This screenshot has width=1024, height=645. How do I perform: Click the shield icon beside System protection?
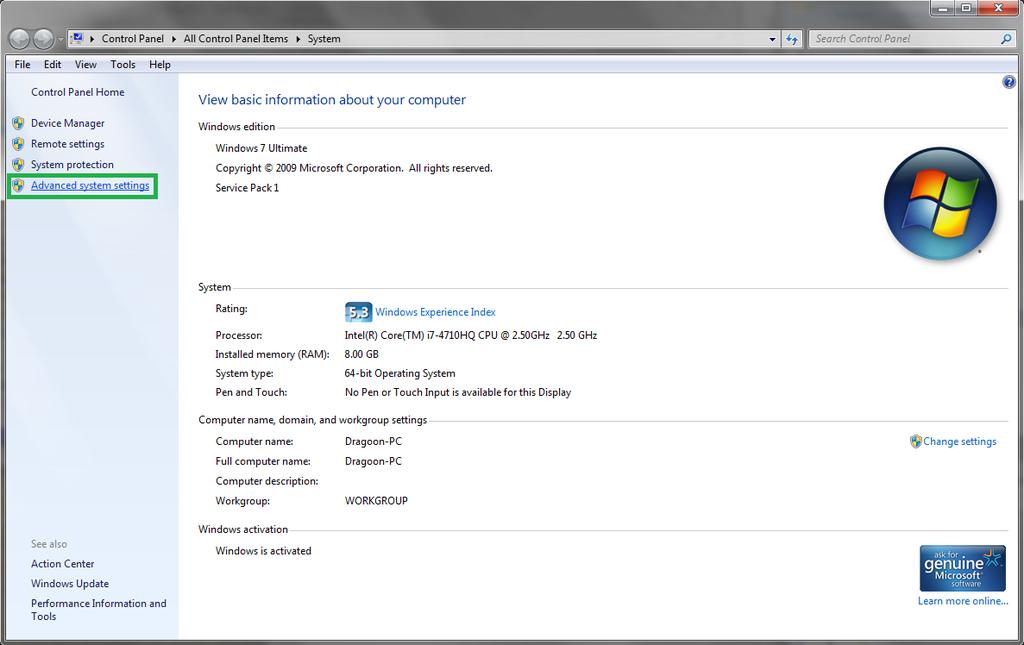(18, 165)
